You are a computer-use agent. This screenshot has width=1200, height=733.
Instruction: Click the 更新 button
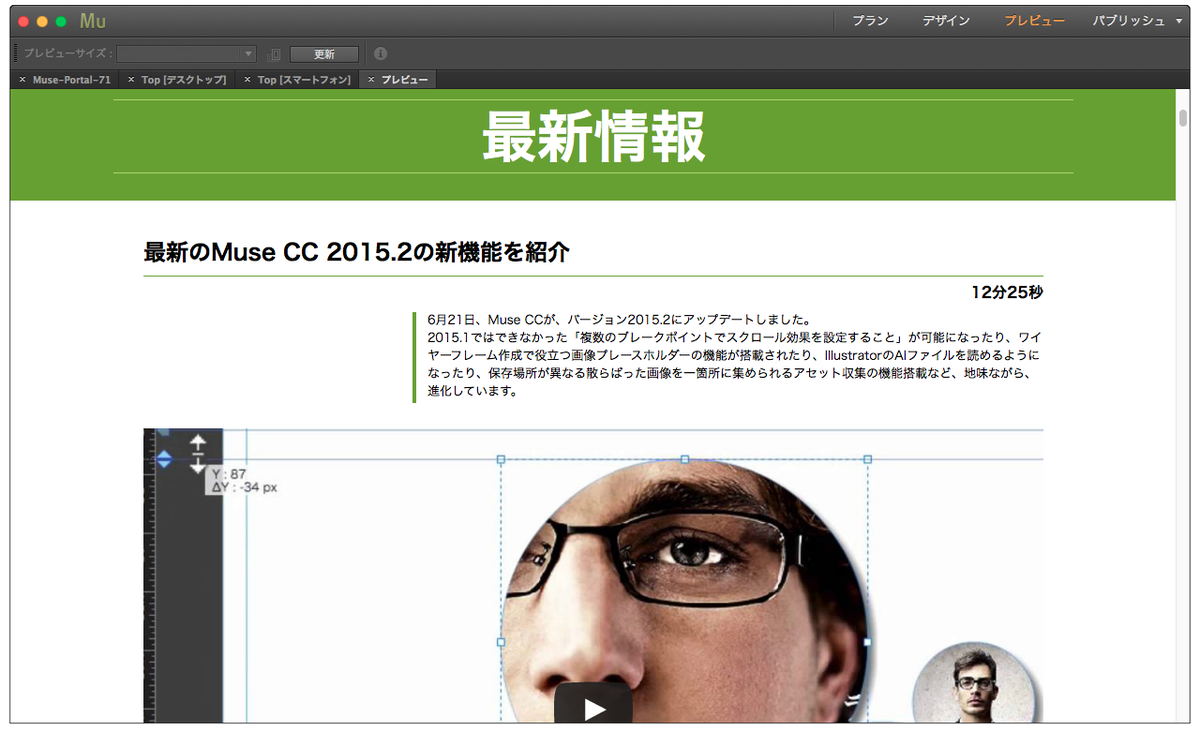coord(324,54)
